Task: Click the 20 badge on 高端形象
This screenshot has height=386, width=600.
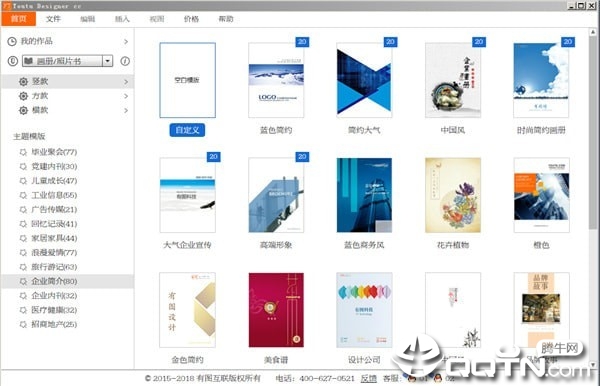Action: pyautogui.click(x=302, y=156)
